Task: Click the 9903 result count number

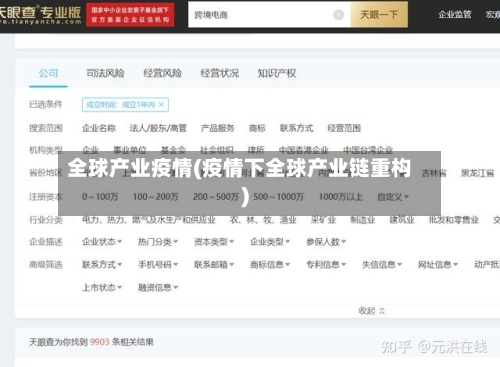Action: point(99,342)
